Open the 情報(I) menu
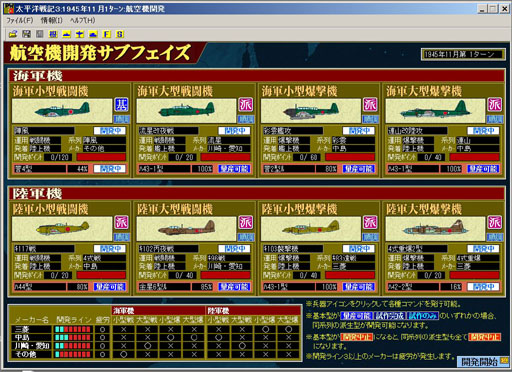The height and width of the screenshot is (372, 512). [x=52, y=21]
